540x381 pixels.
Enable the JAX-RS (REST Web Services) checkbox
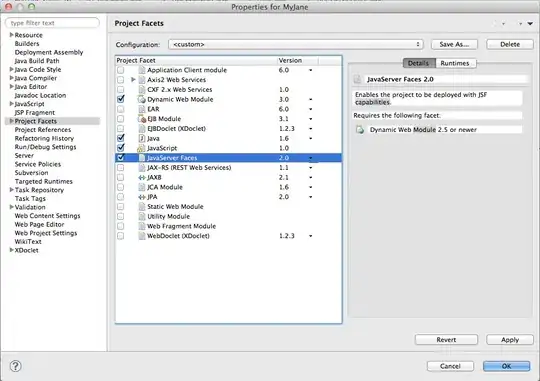(120, 167)
